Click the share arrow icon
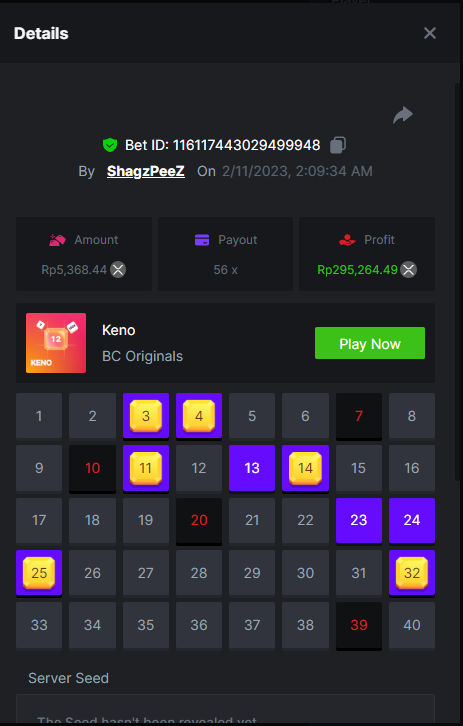Screen dimensions: 463x726 coord(403,115)
